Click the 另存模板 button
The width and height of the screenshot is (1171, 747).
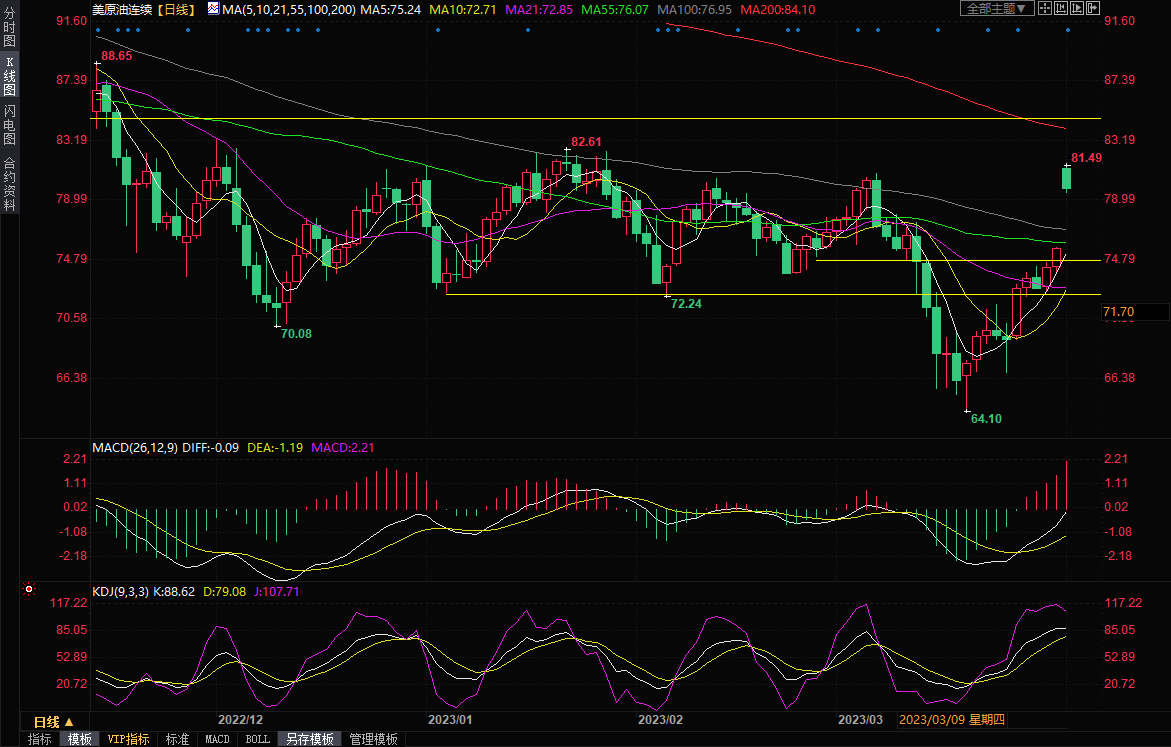tap(309, 739)
